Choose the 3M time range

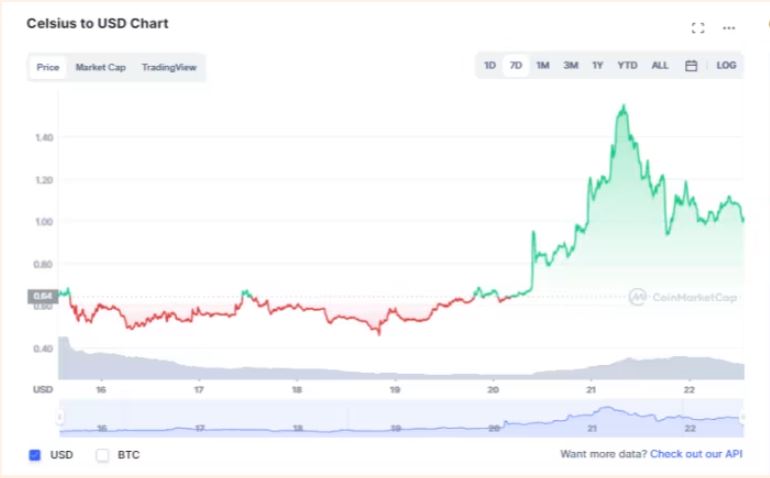pos(570,66)
